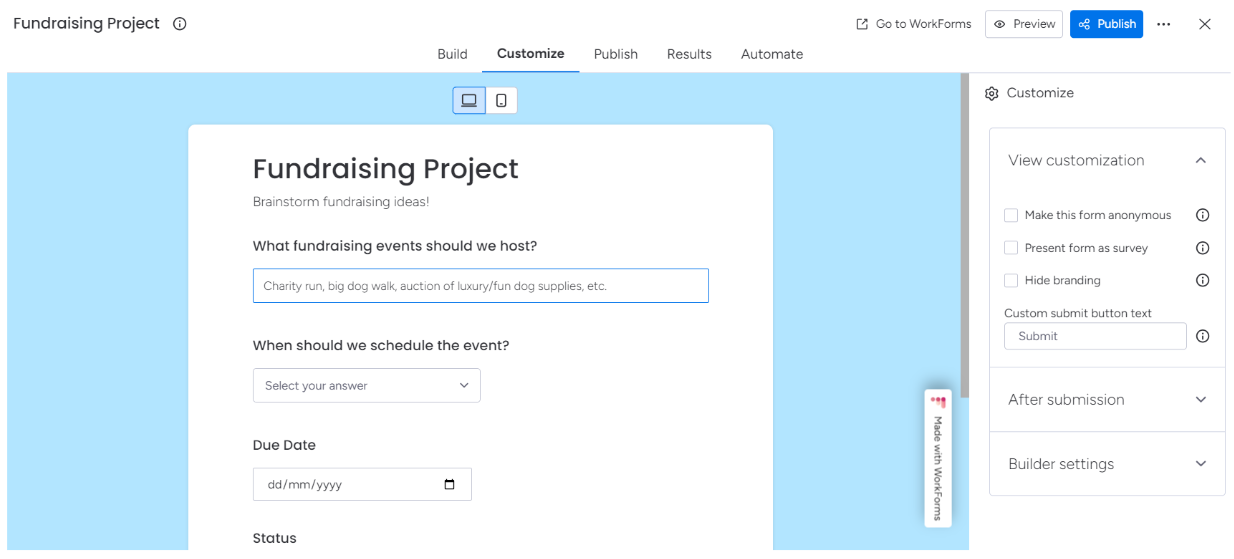Click Go to WorkForms link
The width and height of the screenshot is (1234, 559).
[913, 24]
